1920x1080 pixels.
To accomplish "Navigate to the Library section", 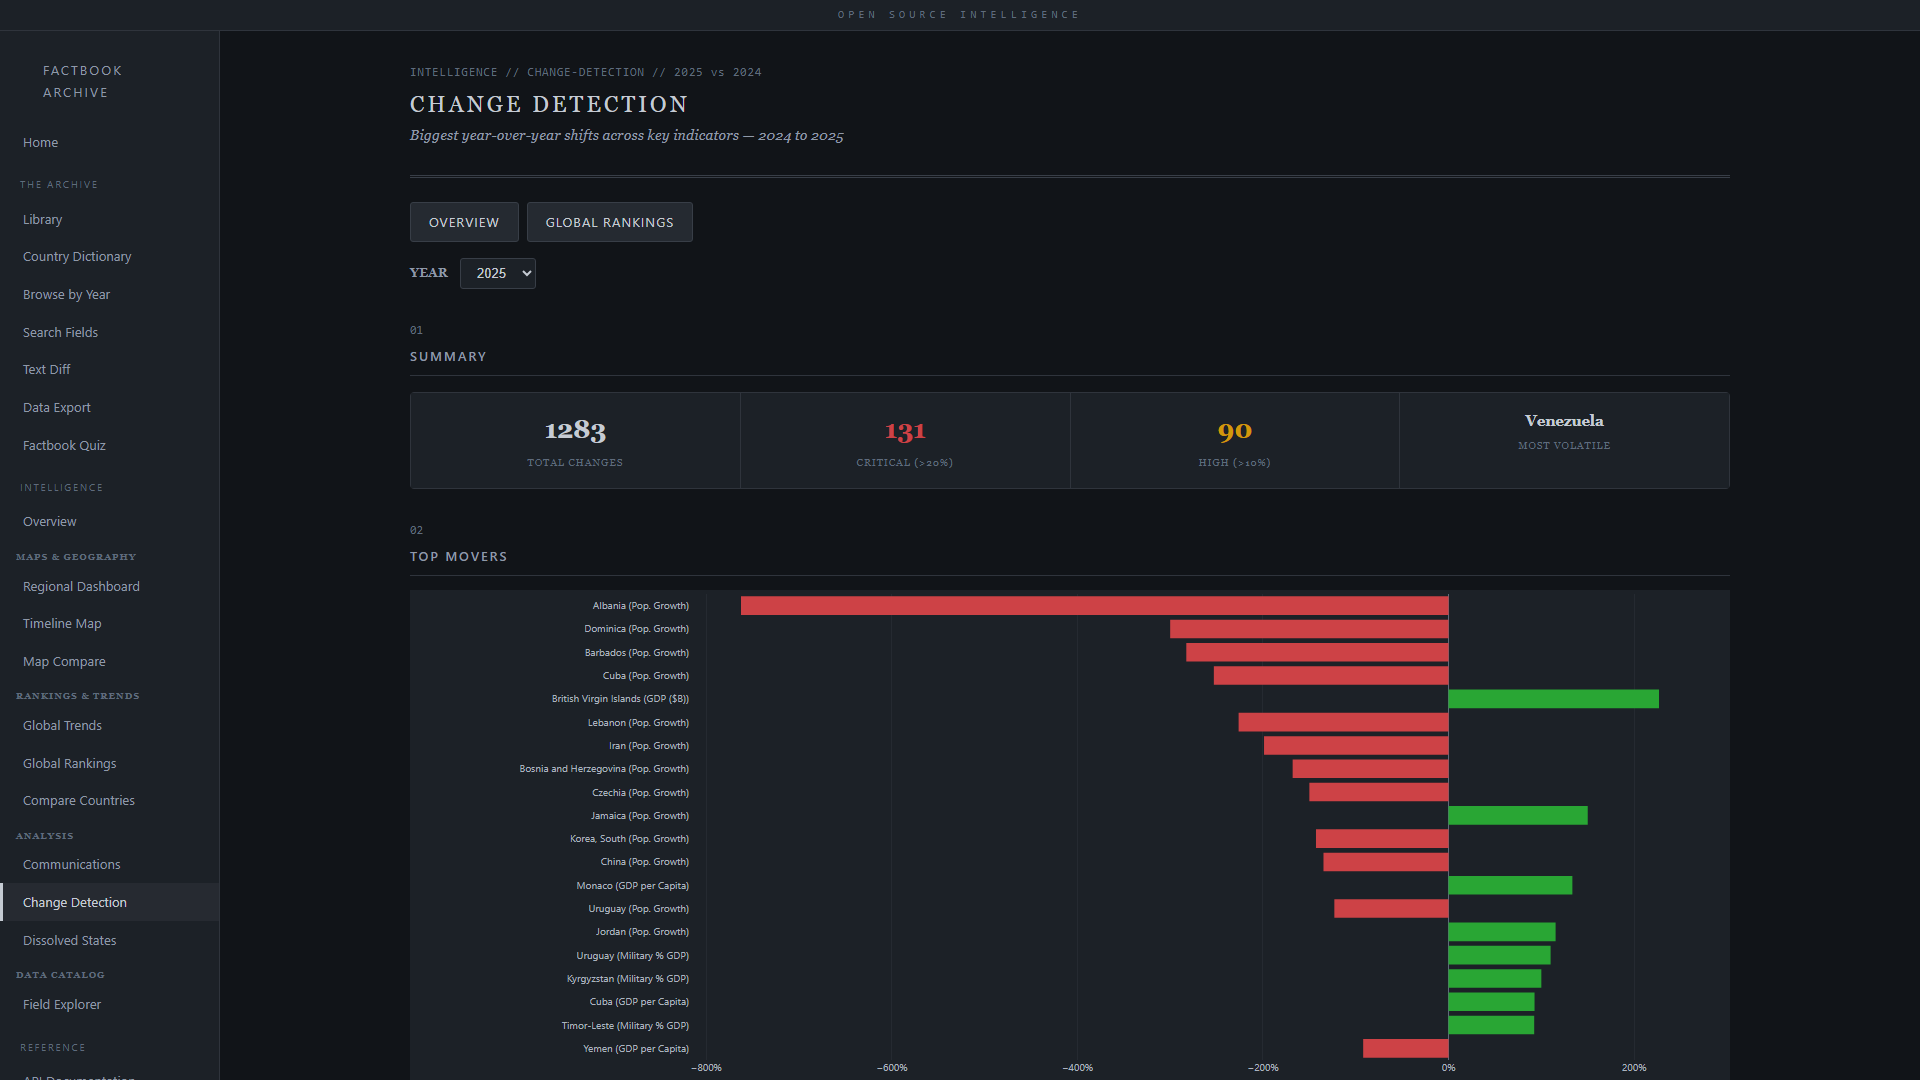I will click(42, 219).
